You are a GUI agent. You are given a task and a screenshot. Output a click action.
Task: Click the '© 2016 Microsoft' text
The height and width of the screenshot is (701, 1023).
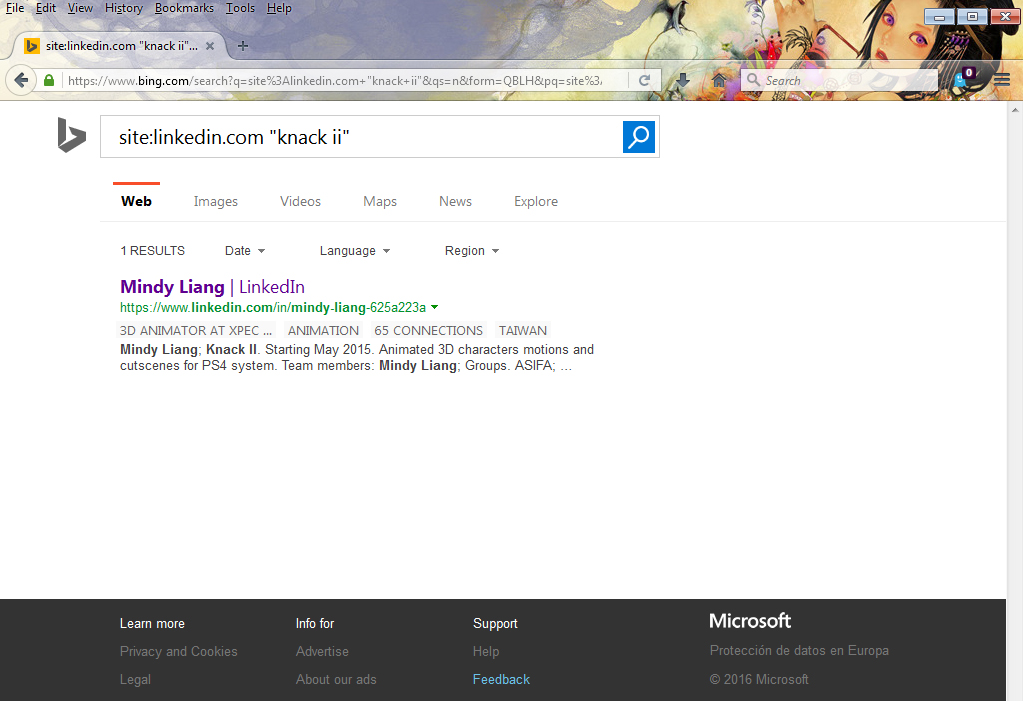click(759, 679)
